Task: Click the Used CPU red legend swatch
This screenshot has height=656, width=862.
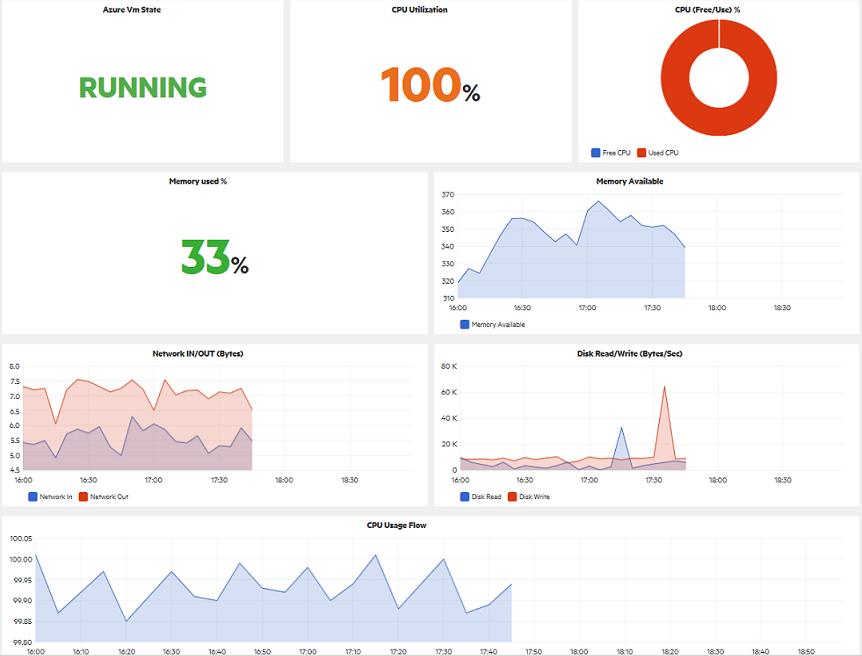Action: (x=641, y=152)
